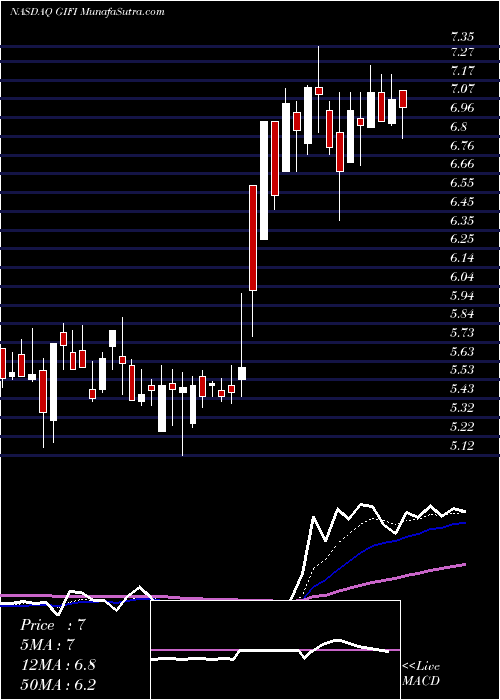This screenshot has width=500, height=700.
Task: Click the 6.55 price axis label
Action: [x=462, y=183]
